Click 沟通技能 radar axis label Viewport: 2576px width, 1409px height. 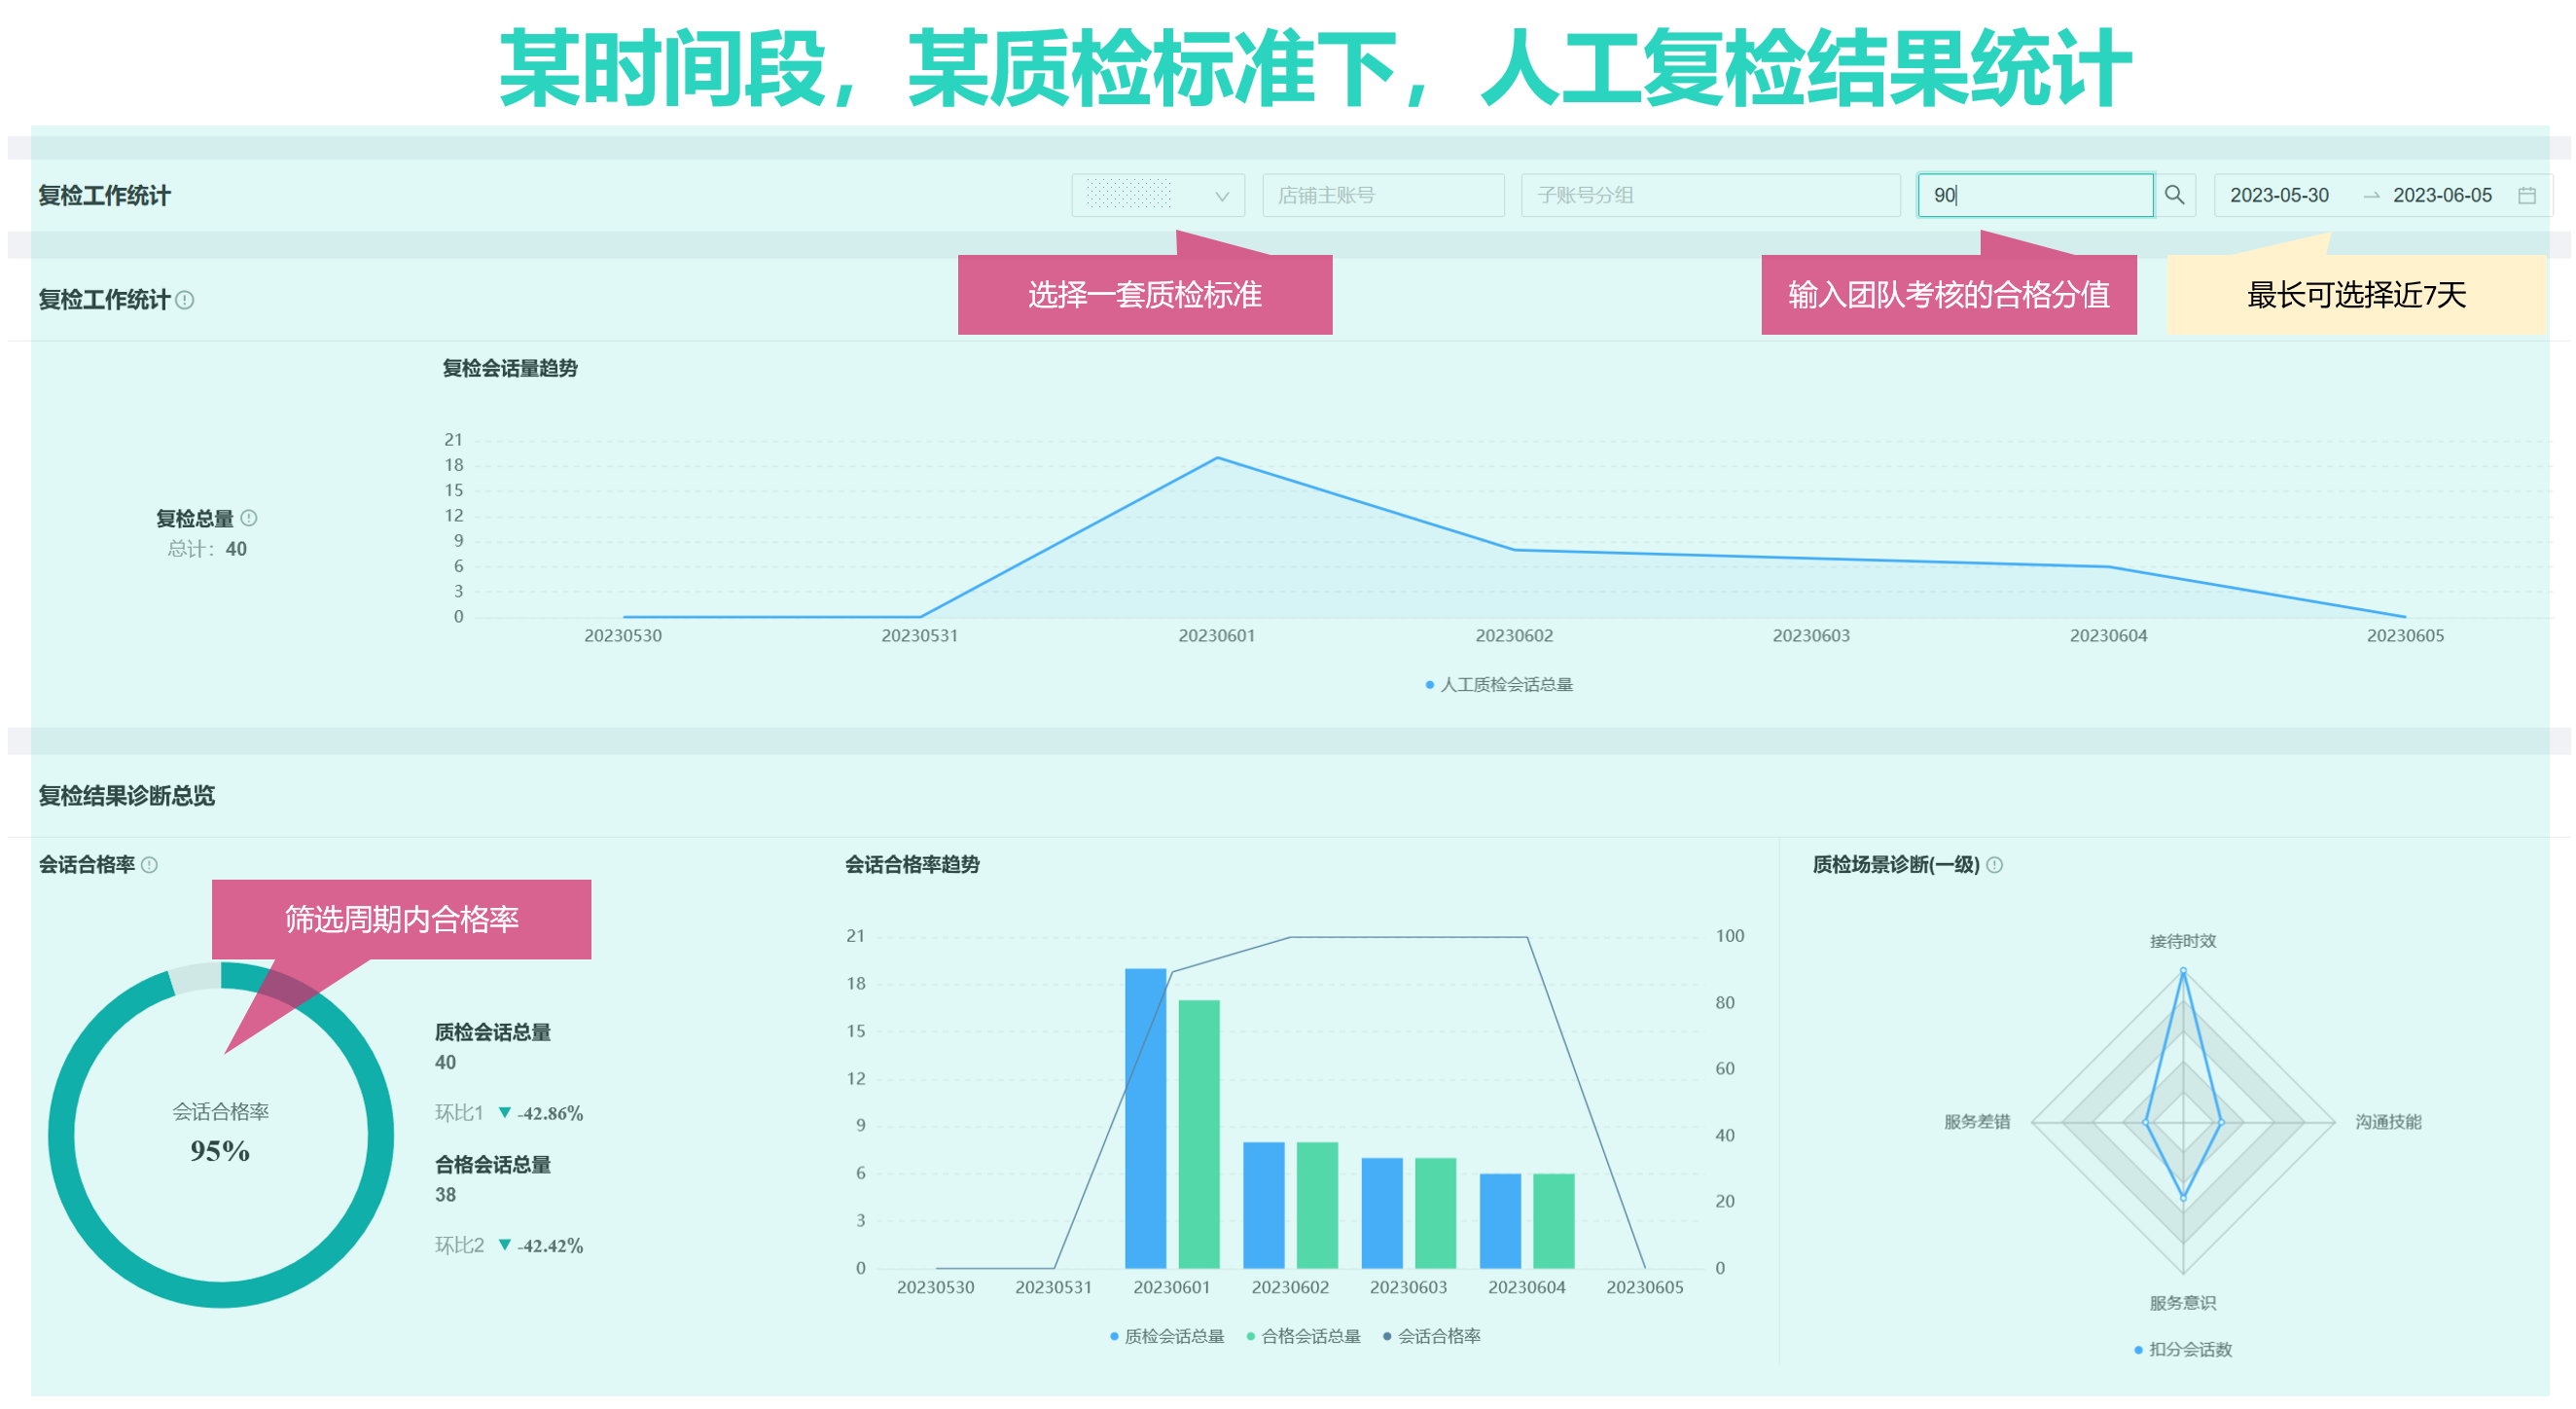tap(2388, 1122)
